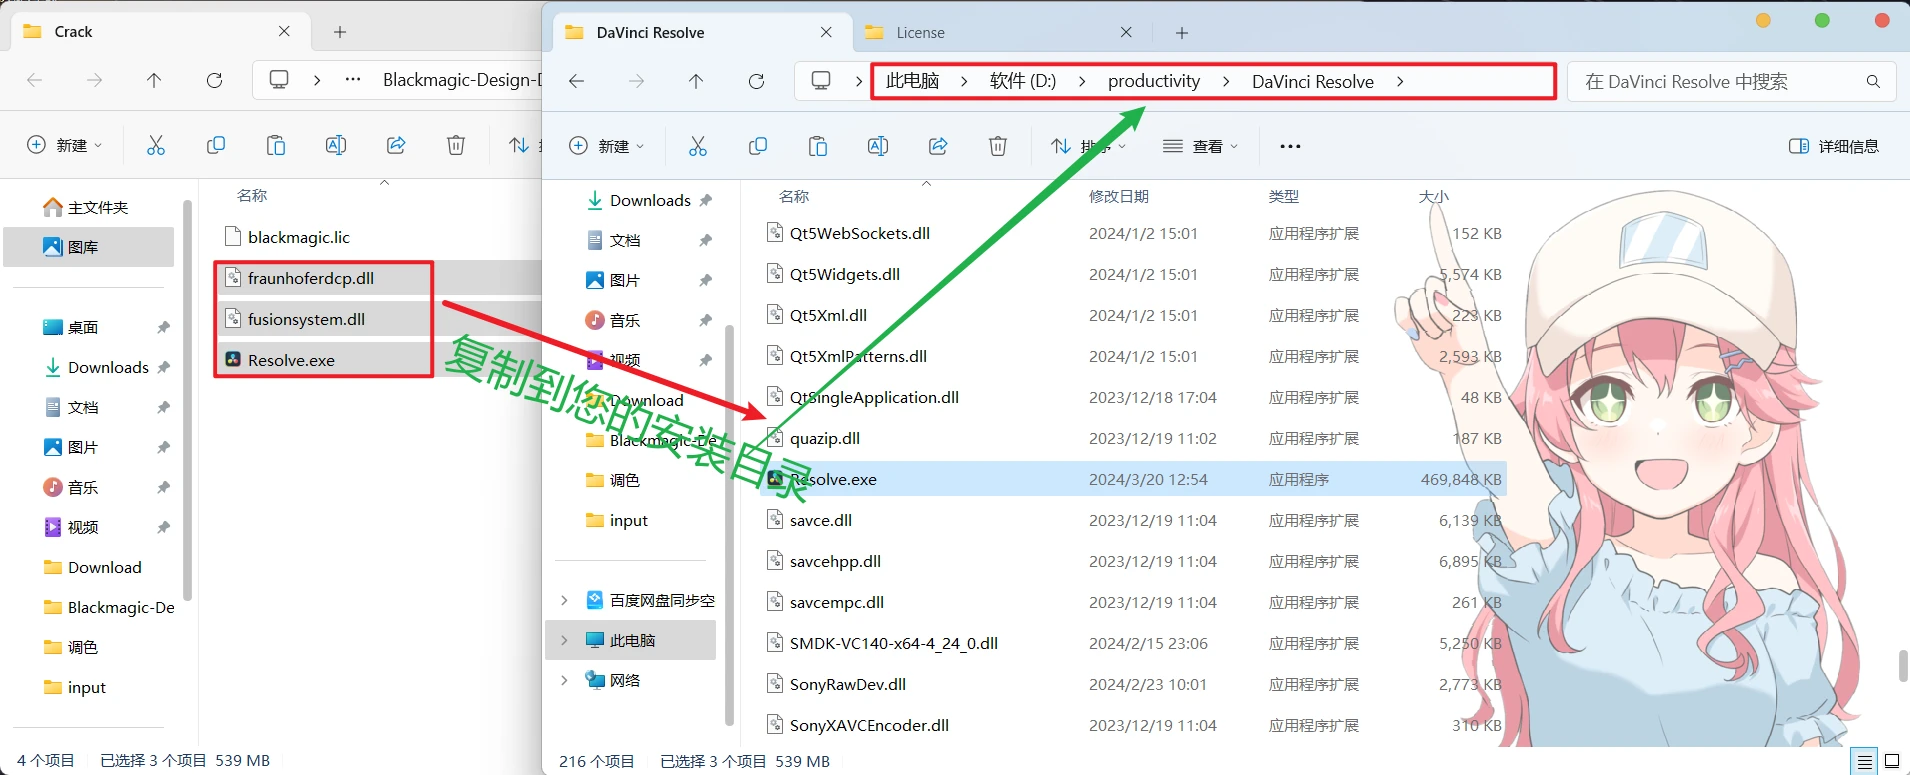Click productivity breadcrumb in address bar
Viewport: 1910px width, 775px height.
(x=1154, y=82)
